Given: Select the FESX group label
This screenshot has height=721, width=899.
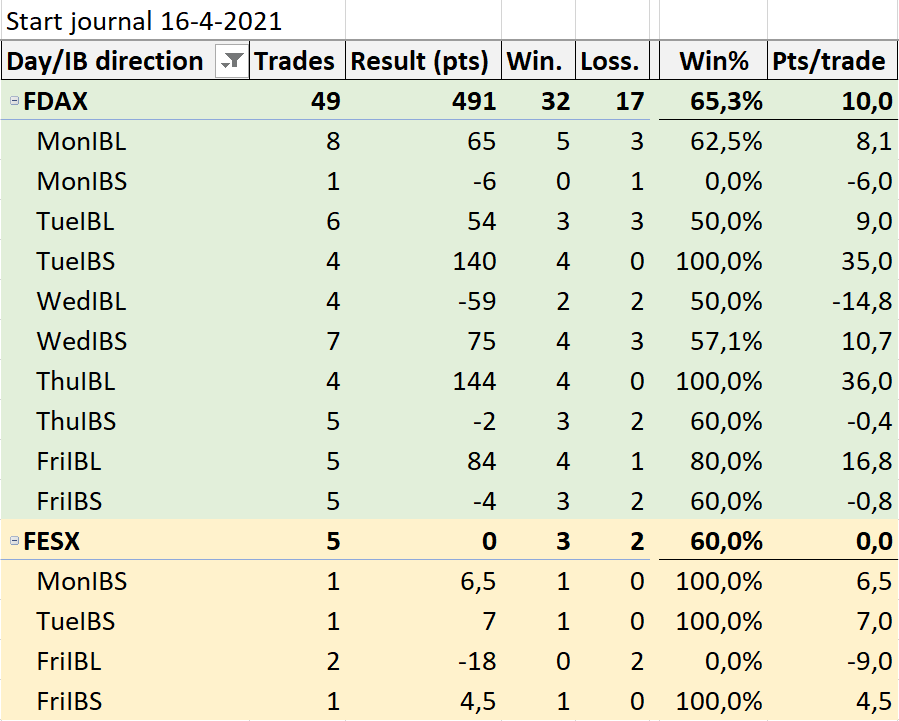Looking at the screenshot, I should 52,540.
